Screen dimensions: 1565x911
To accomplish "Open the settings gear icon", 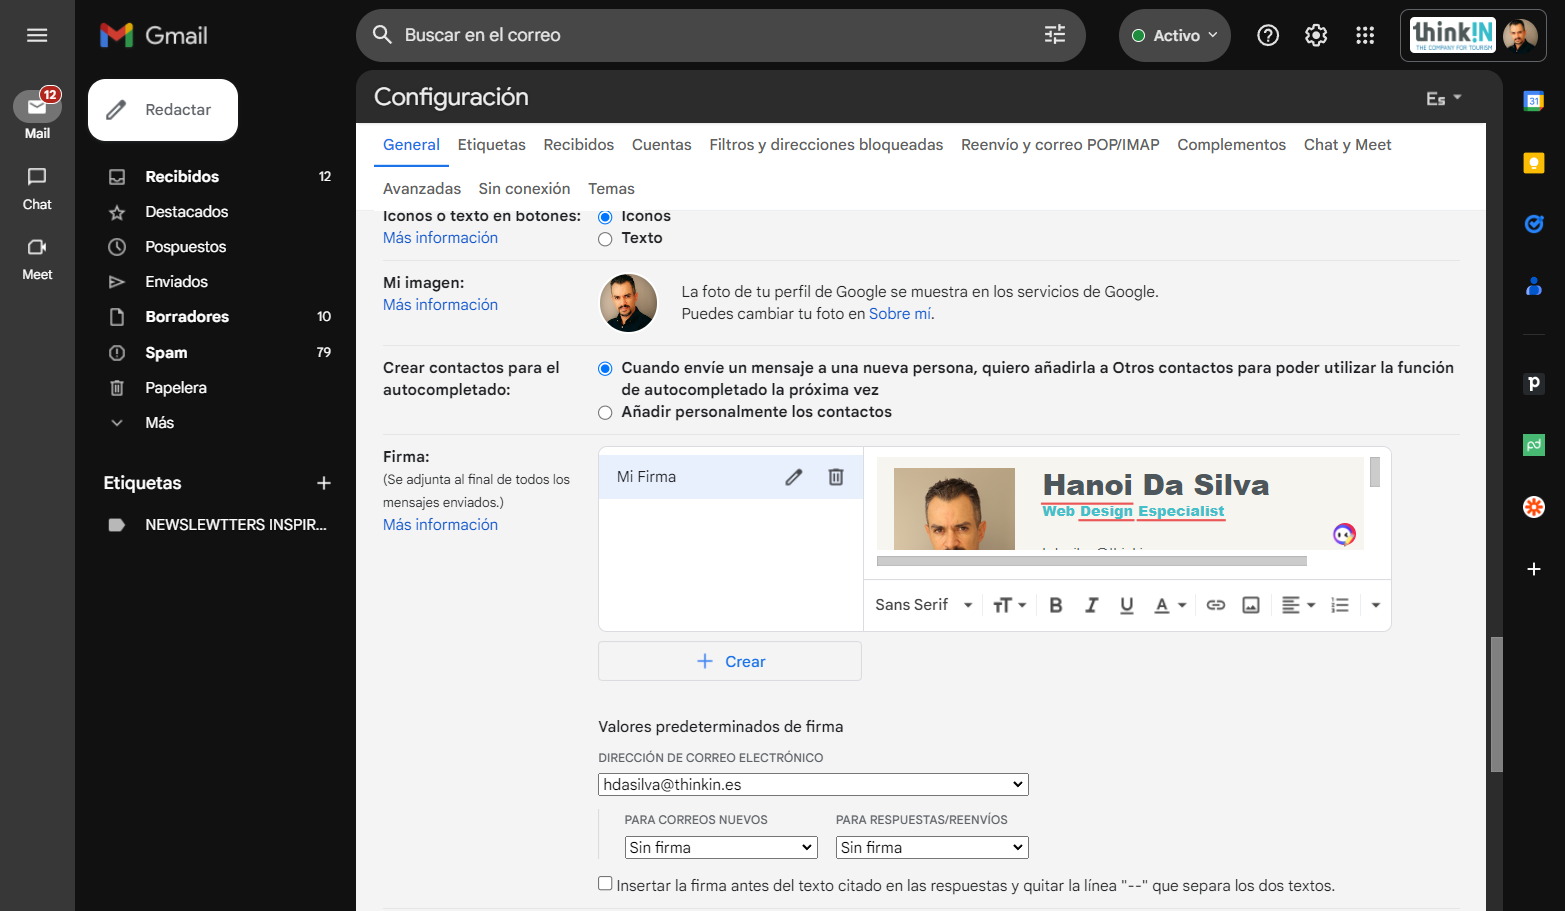I will click(x=1316, y=35).
